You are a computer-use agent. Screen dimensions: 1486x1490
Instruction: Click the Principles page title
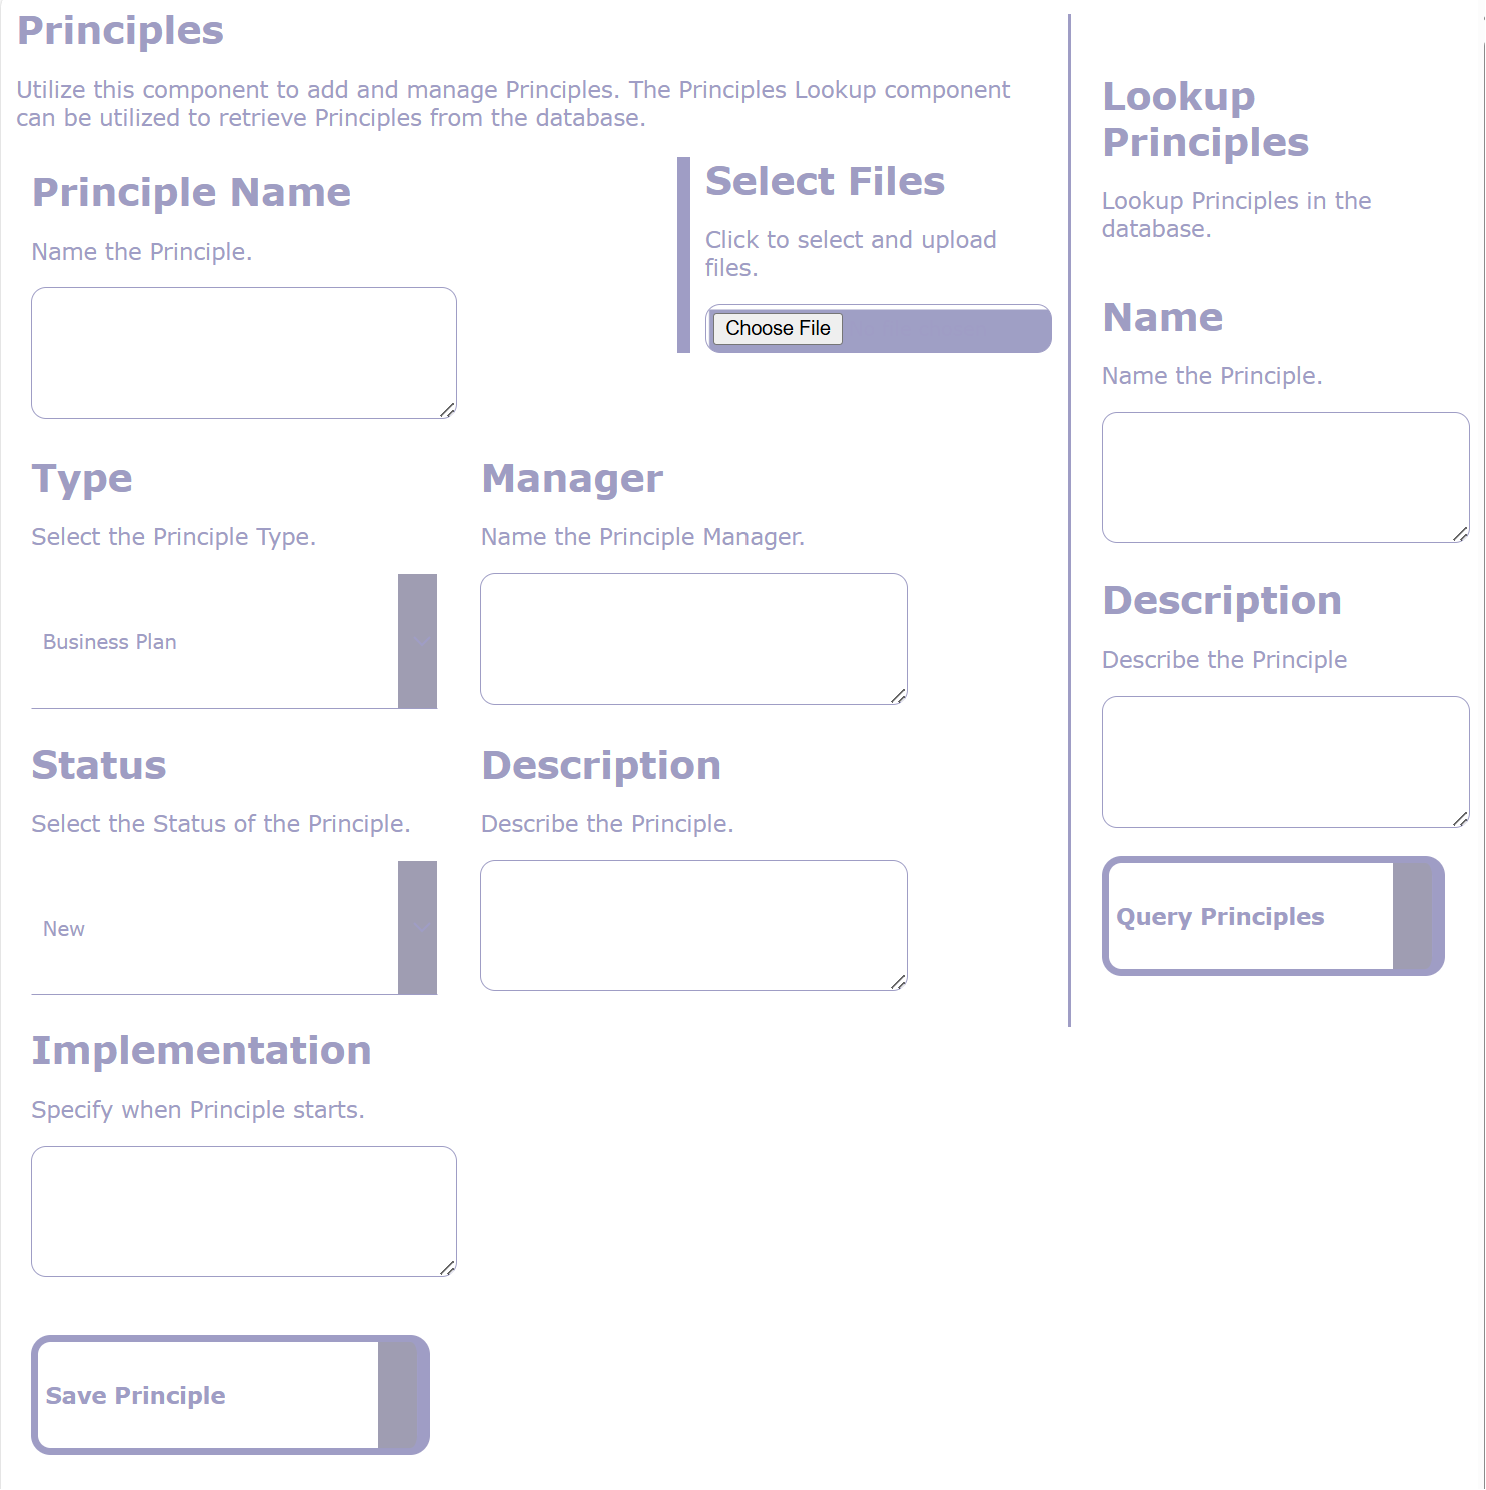(120, 30)
